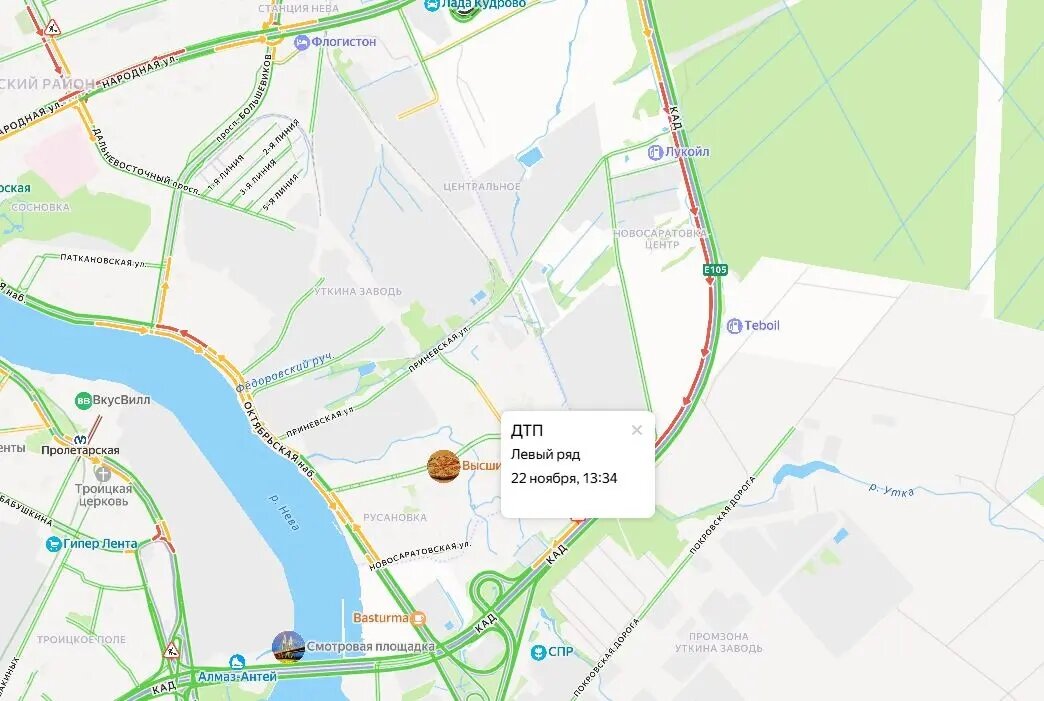Click the Троицкая церковь church marker
The height and width of the screenshot is (701, 1044).
tap(103, 474)
